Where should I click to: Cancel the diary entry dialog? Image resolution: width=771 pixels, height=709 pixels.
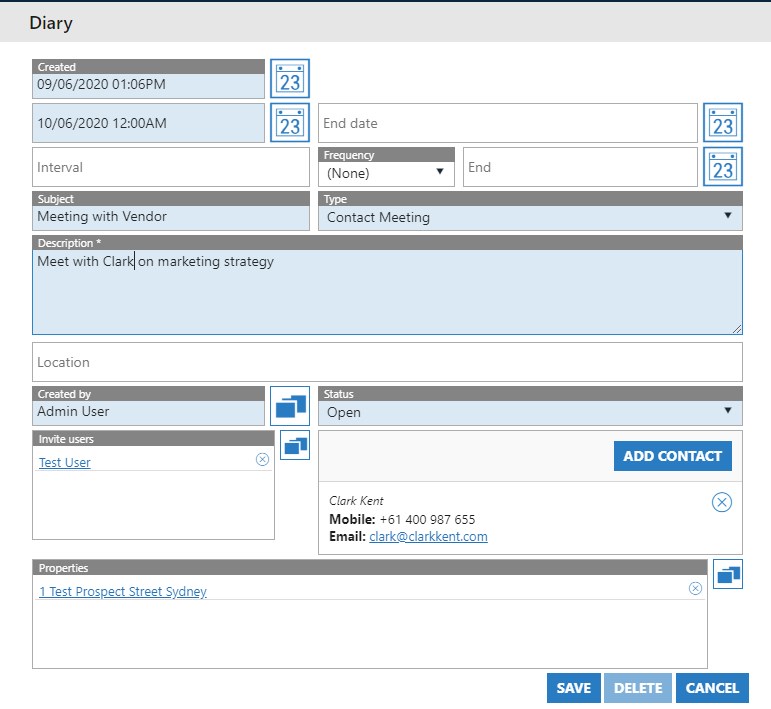(712, 688)
